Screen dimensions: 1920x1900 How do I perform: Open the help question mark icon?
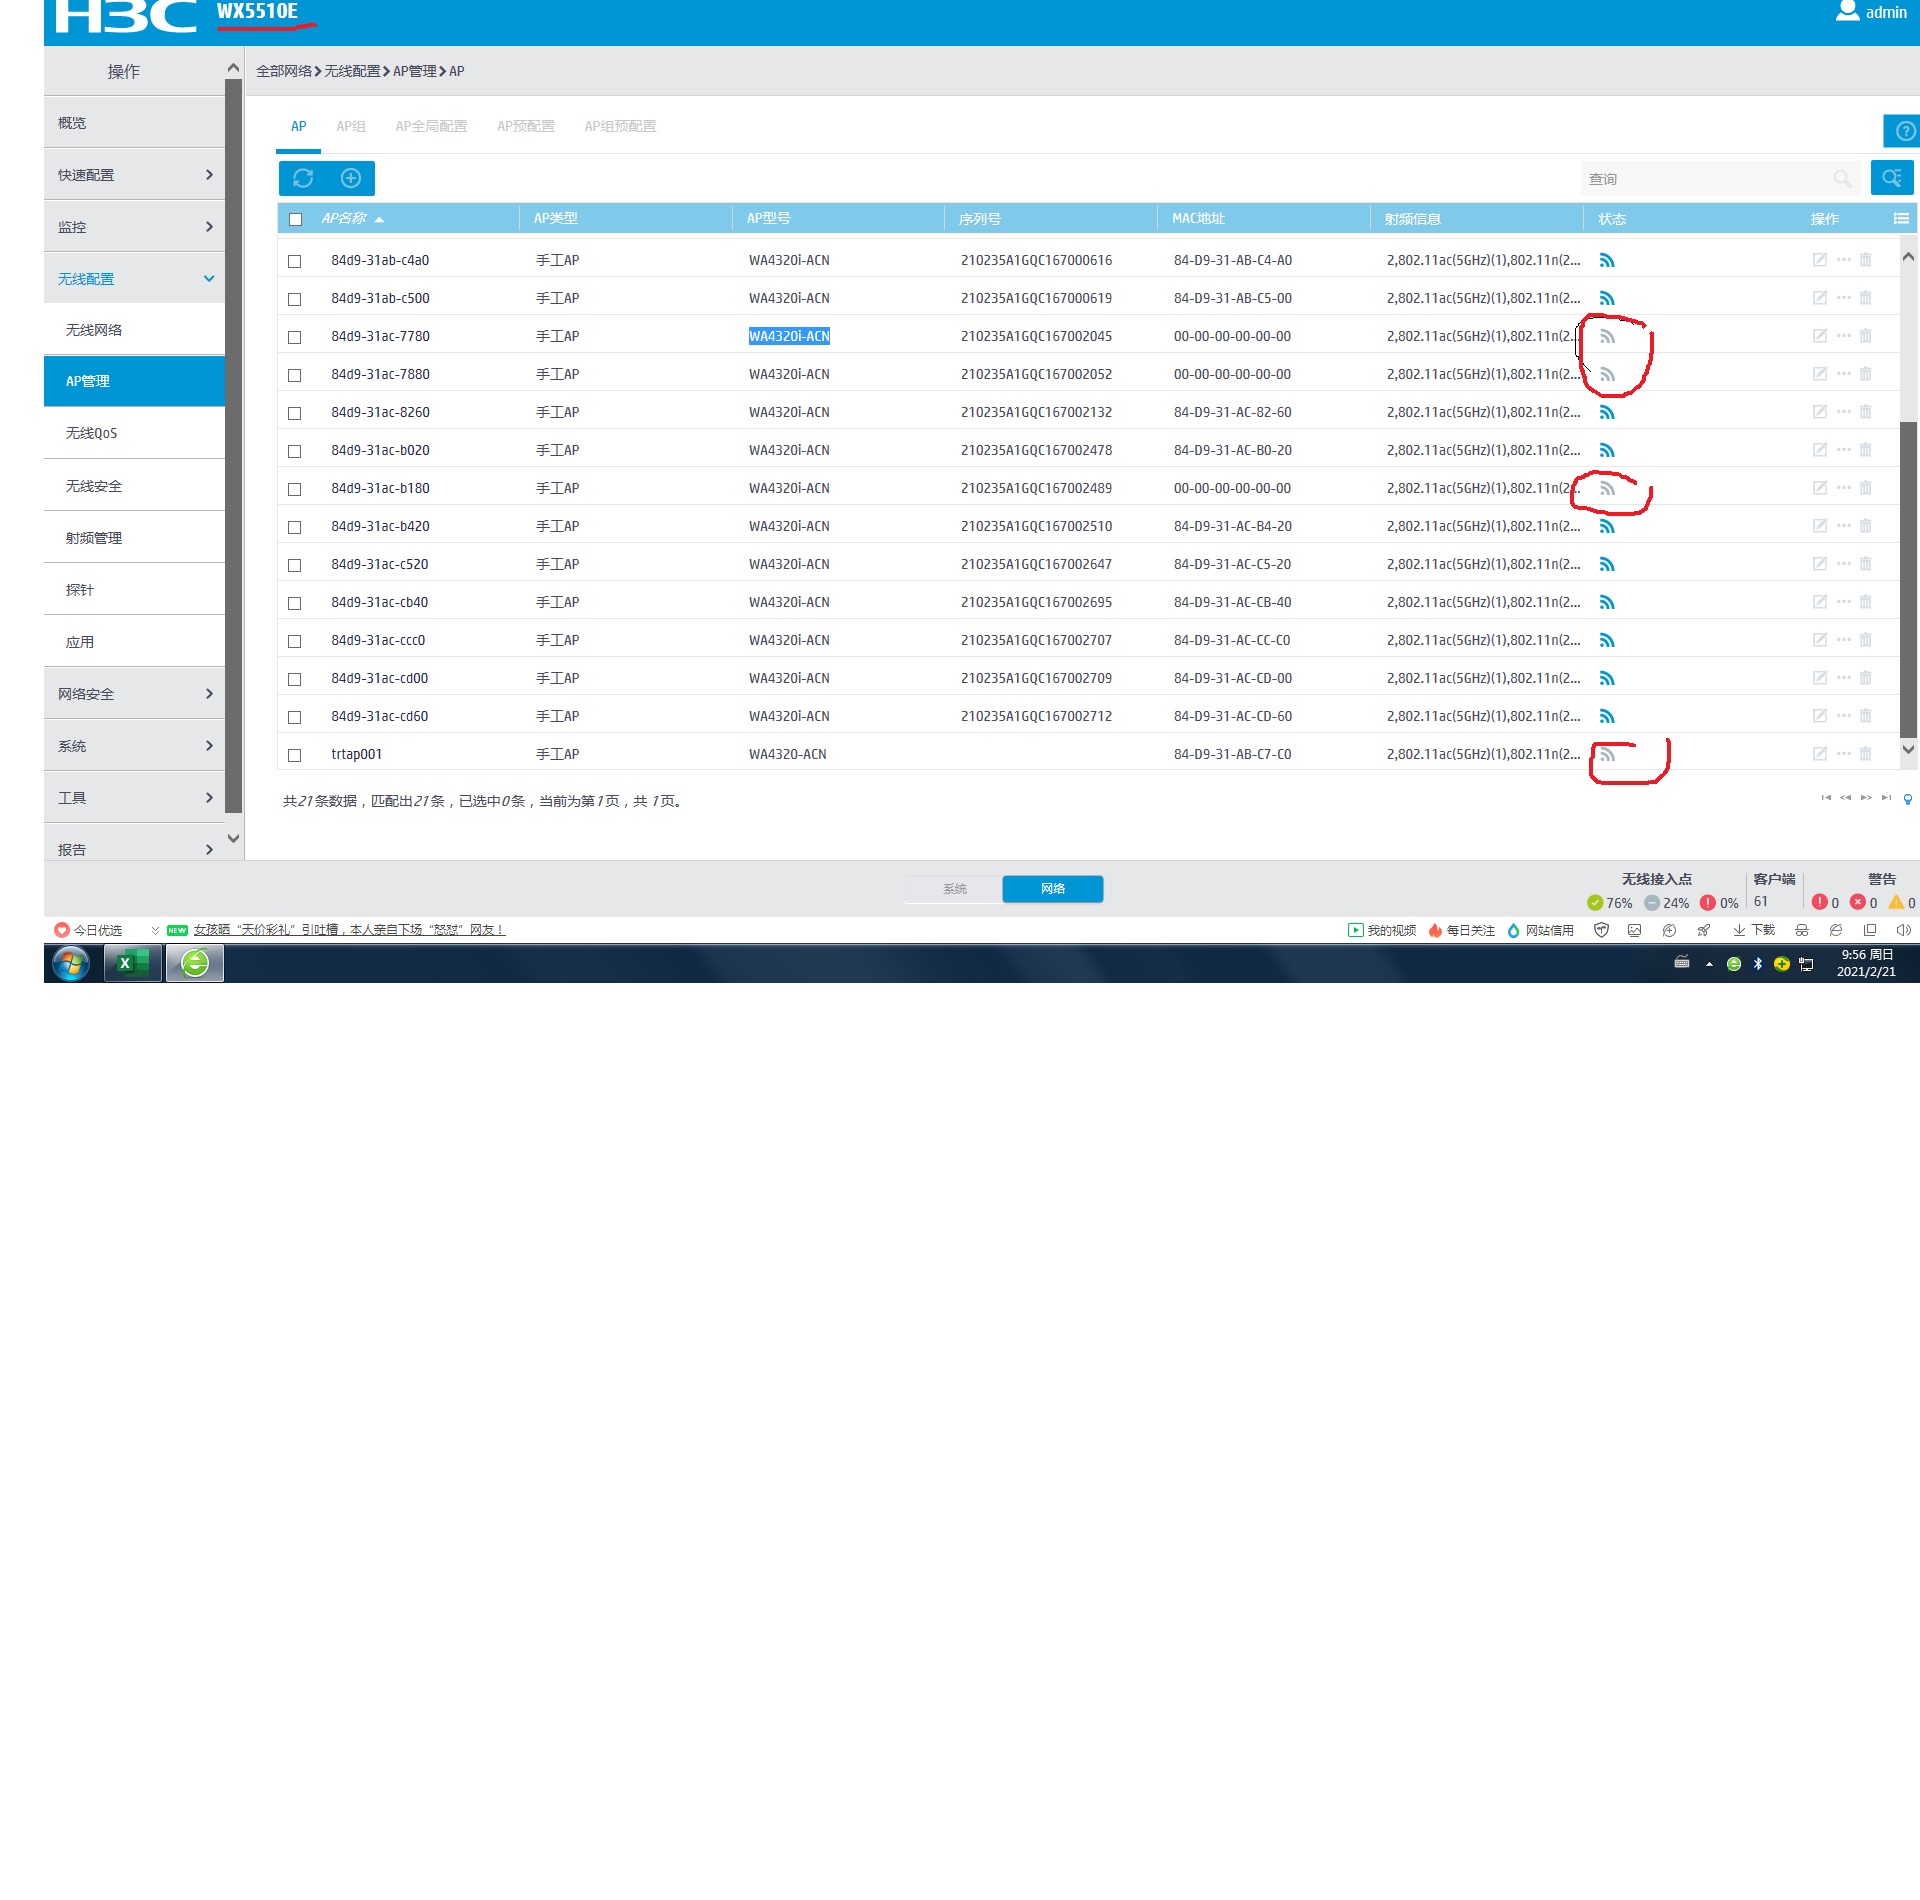click(x=1905, y=131)
